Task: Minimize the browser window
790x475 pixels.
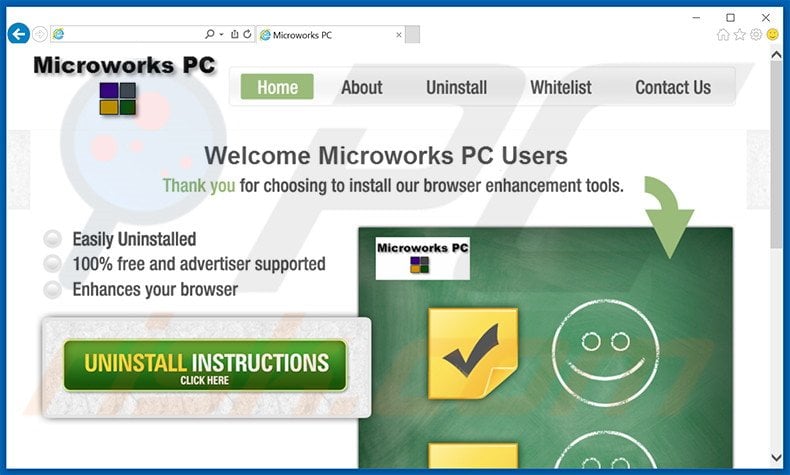Action: [x=696, y=17]
